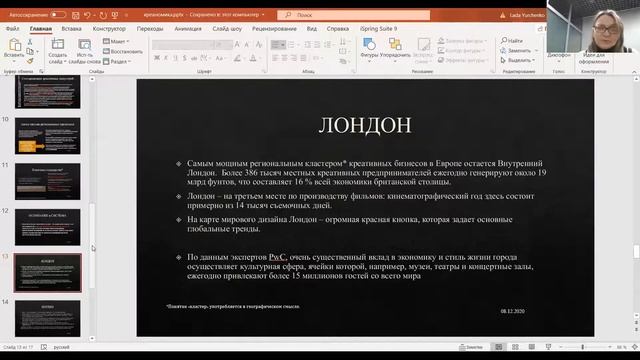
Task: Open the Раздел section dropdown
Action: pyautogui.click(x=117, y=61)
